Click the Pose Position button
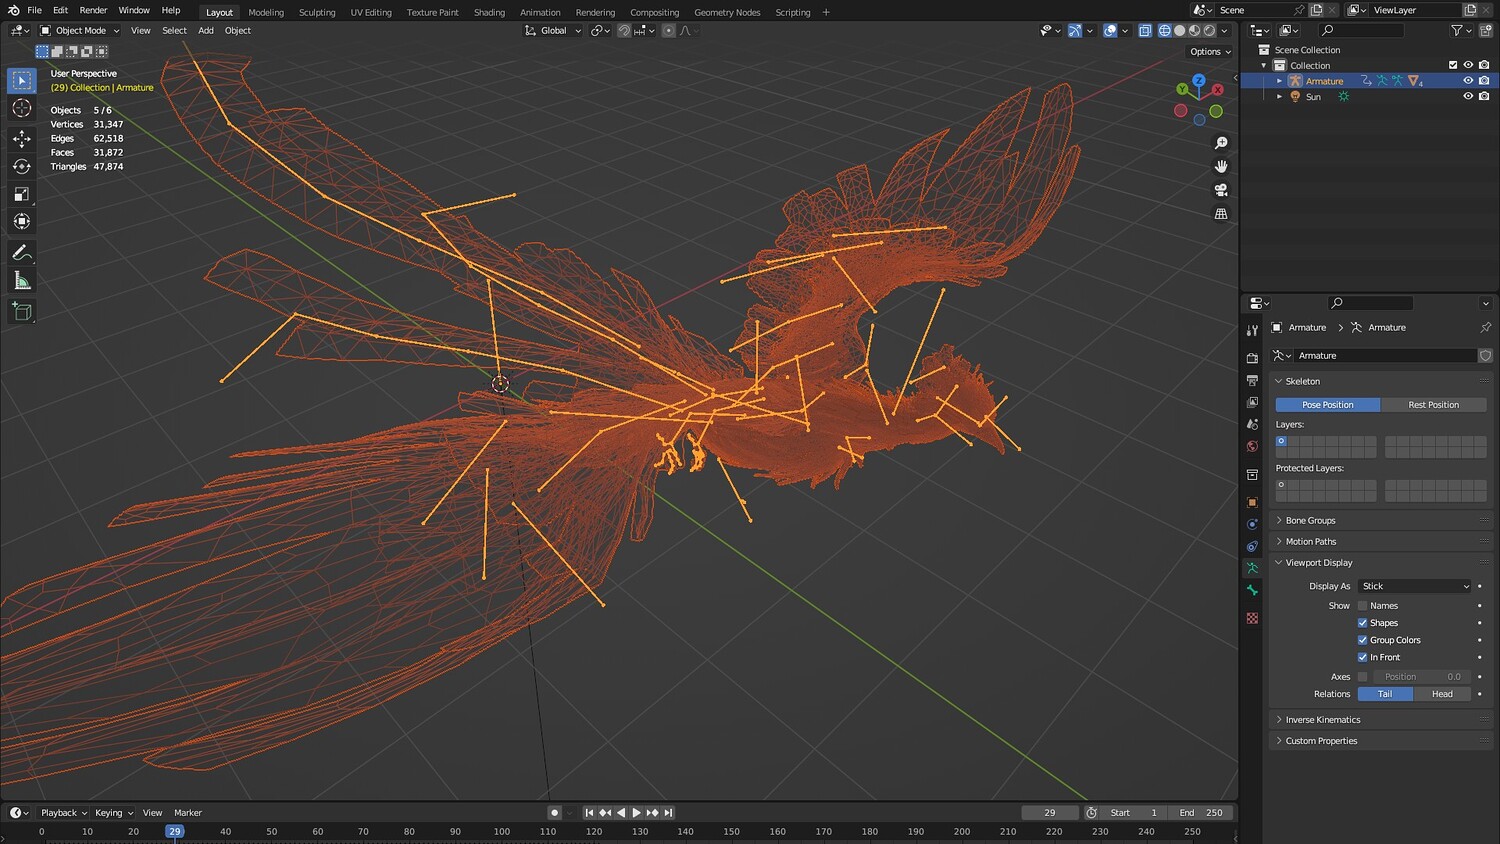Viewport: 1500px width, 844px height. click(1328, 405)
